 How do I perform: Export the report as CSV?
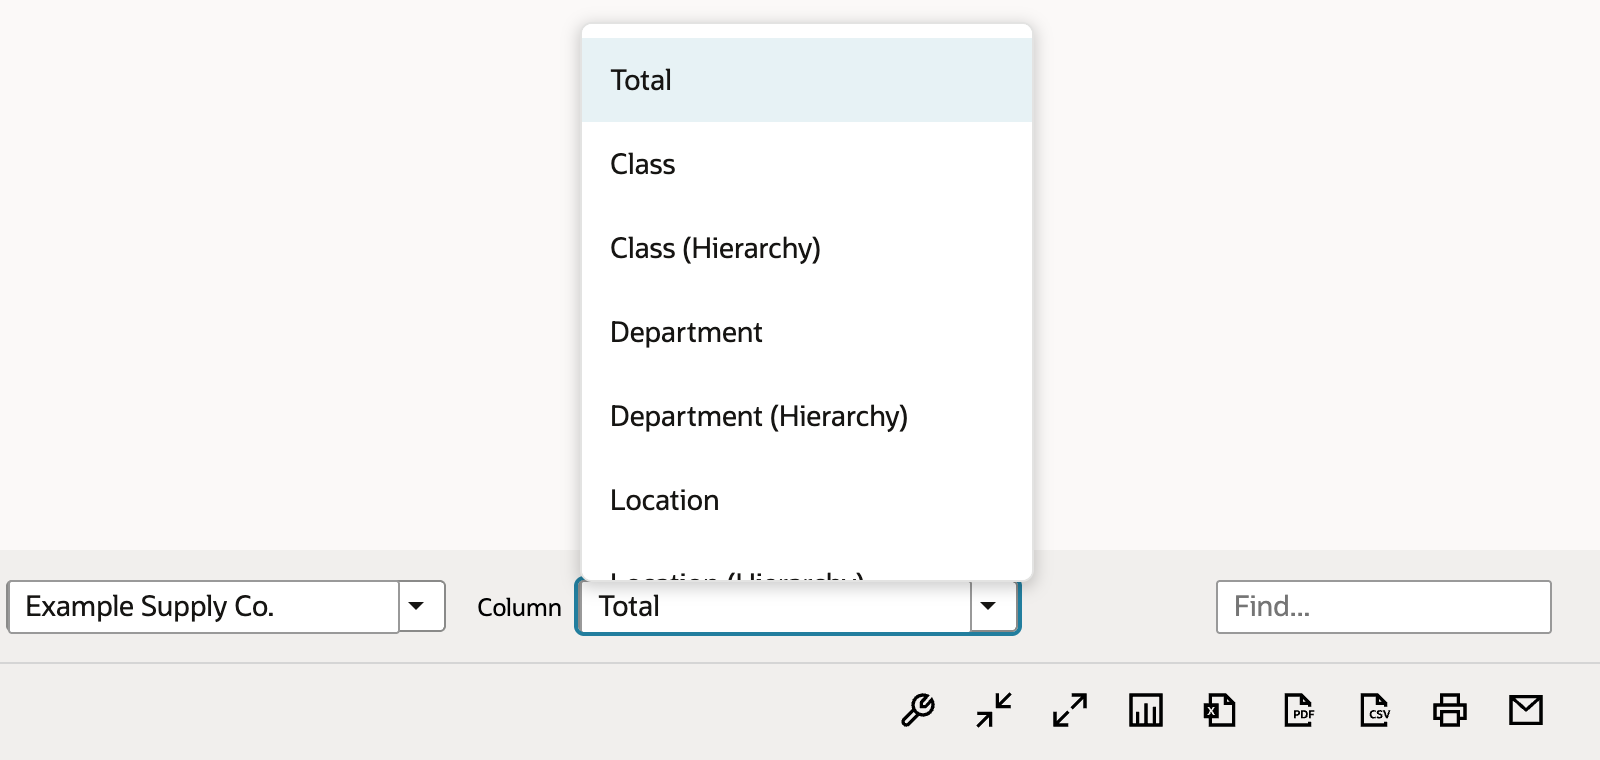[x=1375, y=710]
